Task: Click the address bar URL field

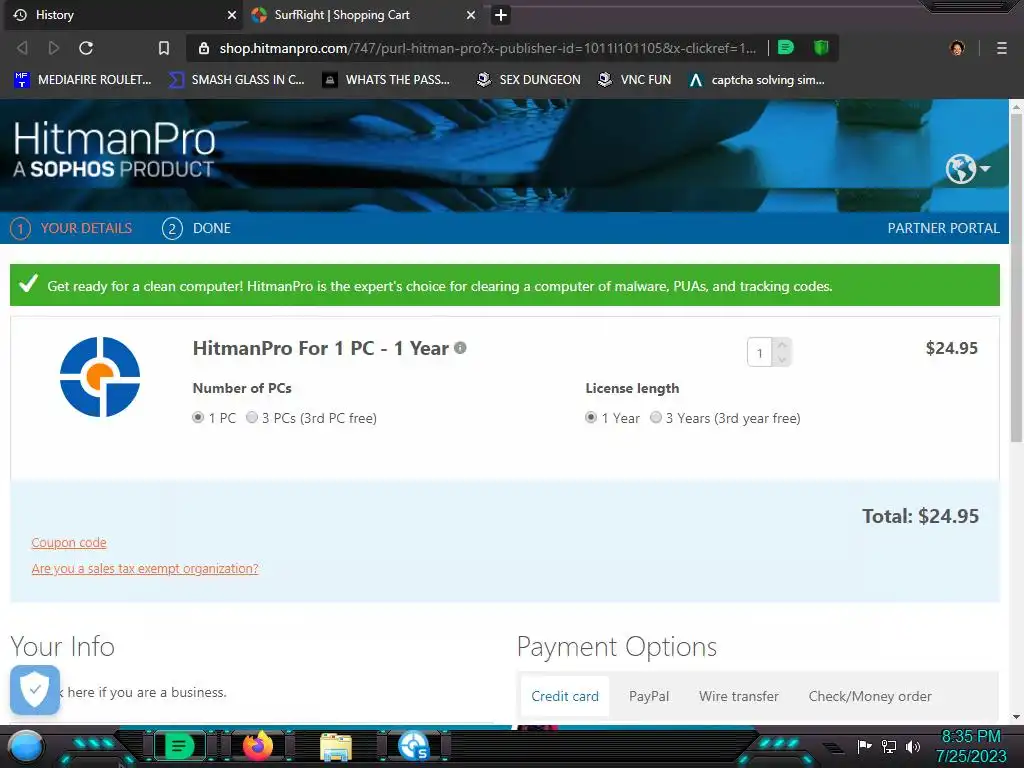Action: click(487, 48)
